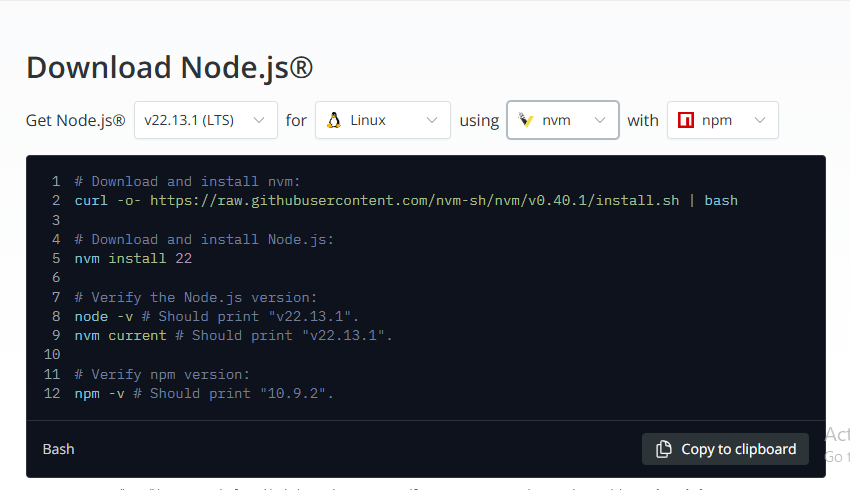Copy the Bash snippet to clipboard
The image size is (850, 490).
(725, 449)
